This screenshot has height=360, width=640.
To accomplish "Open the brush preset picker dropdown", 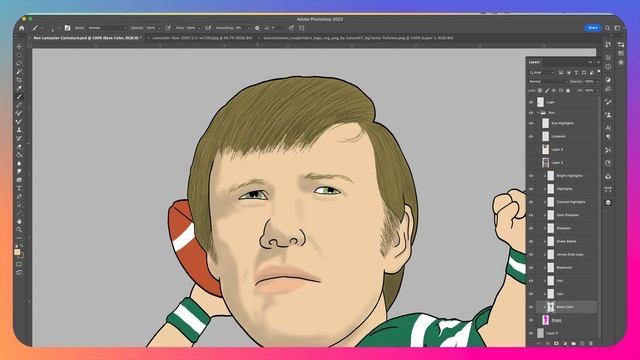I will tap(58, 28).
